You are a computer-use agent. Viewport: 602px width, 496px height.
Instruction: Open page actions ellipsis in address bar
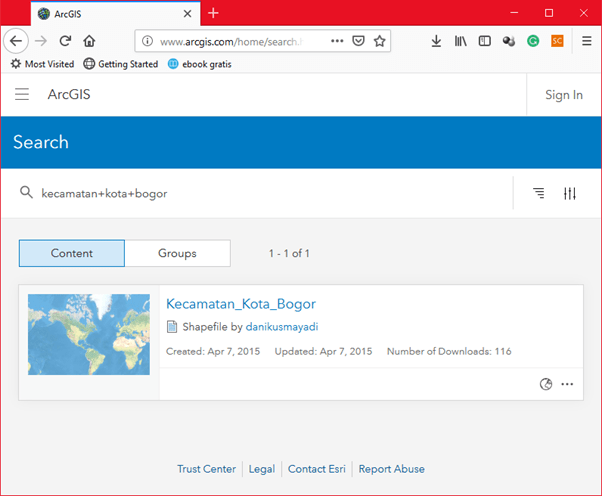click(x=336, y=41)
